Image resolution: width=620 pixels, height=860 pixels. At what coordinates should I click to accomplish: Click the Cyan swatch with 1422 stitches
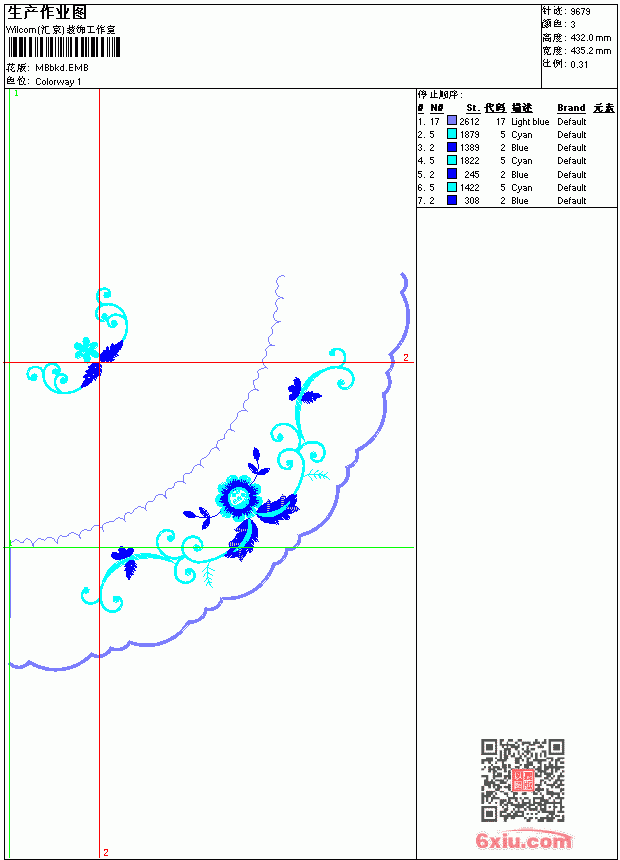pyautogui.click(x=452, y=187)
